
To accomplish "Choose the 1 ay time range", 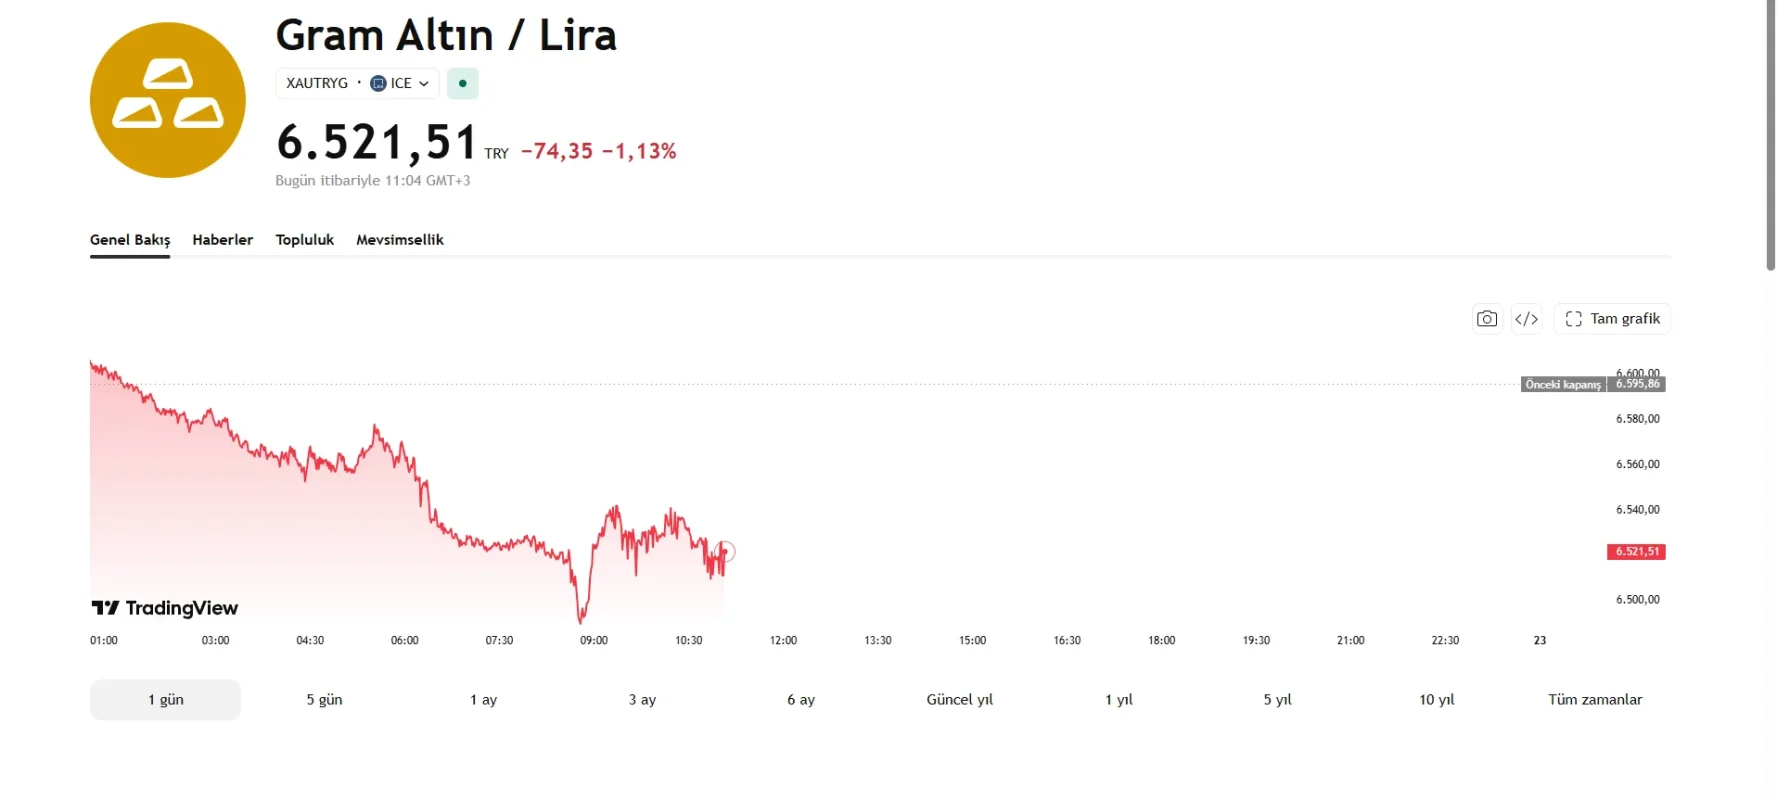I will tap(483, 700).
